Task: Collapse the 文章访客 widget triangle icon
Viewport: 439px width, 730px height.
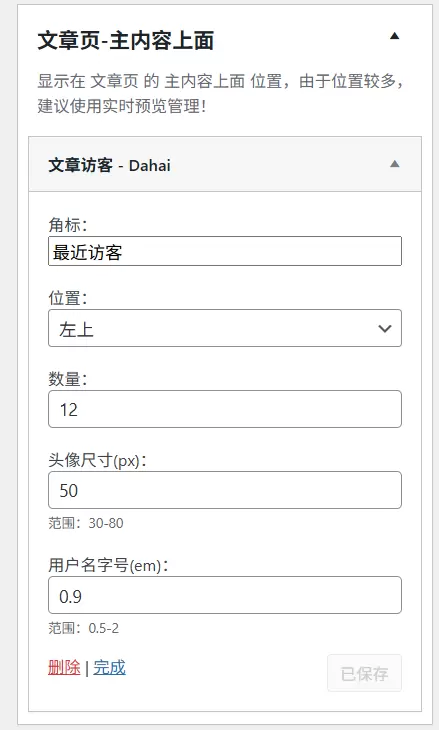Action: click(394, 164)
